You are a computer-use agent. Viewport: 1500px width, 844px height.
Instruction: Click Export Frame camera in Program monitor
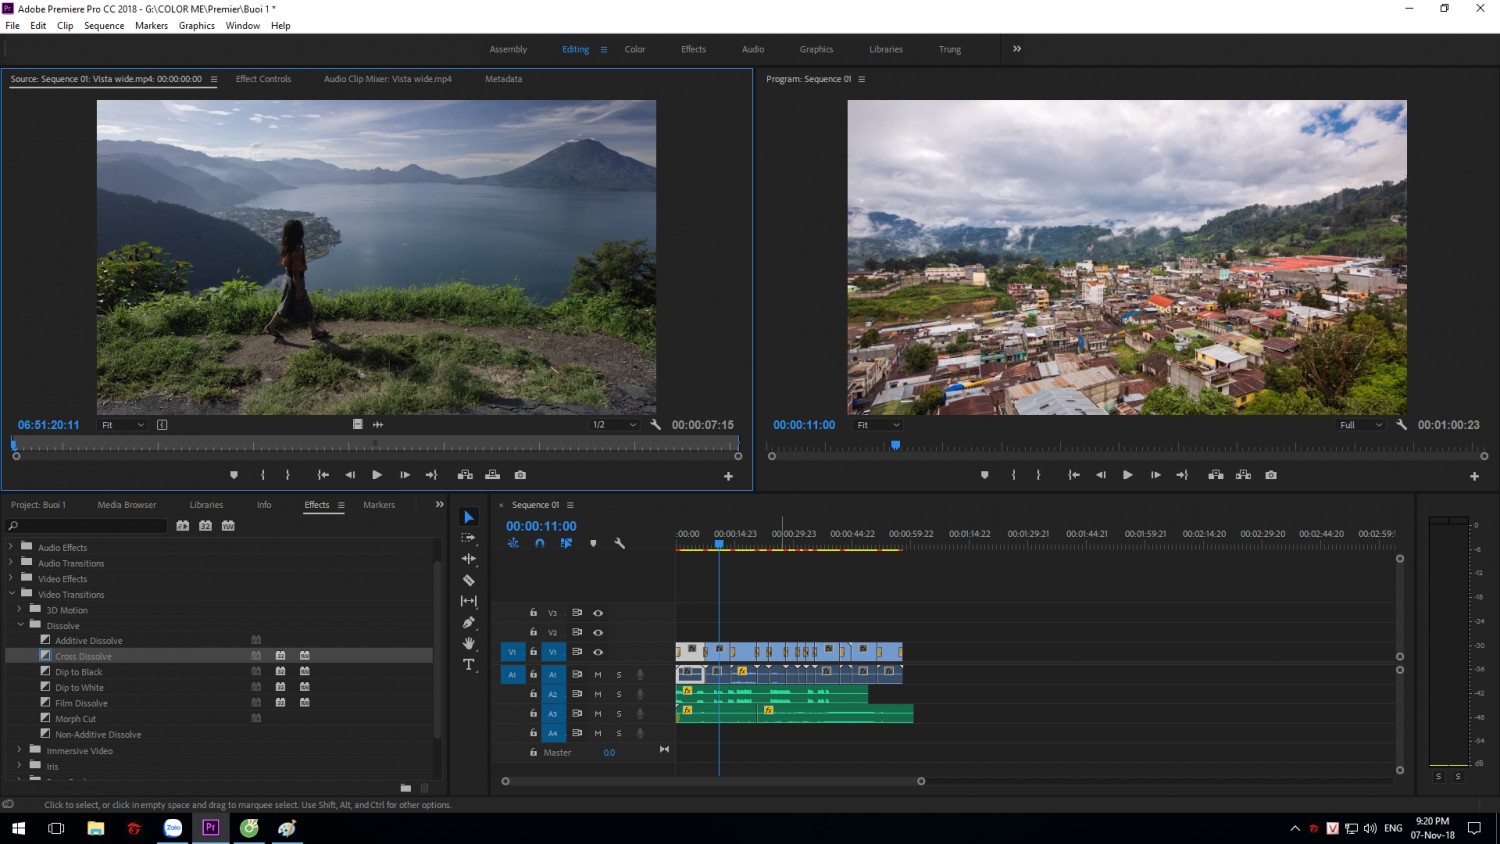point(1271,475)
